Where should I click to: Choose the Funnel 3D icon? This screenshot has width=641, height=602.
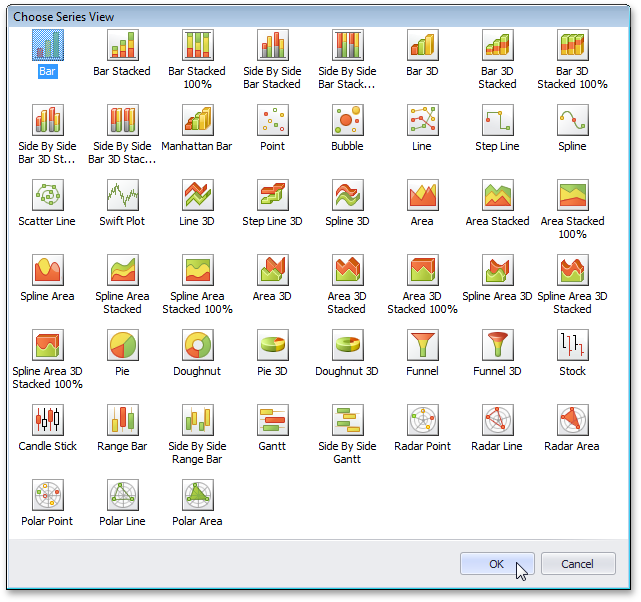pyautogui.click(x=498, y=345)
